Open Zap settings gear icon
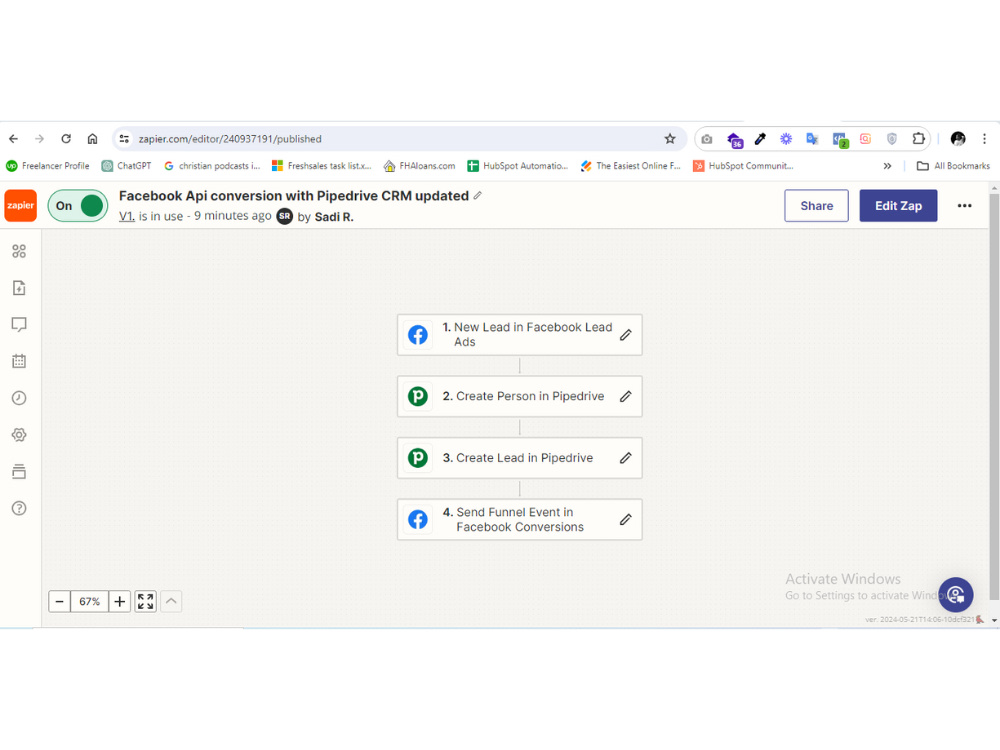1000x750 pixels. click(19, 435)
